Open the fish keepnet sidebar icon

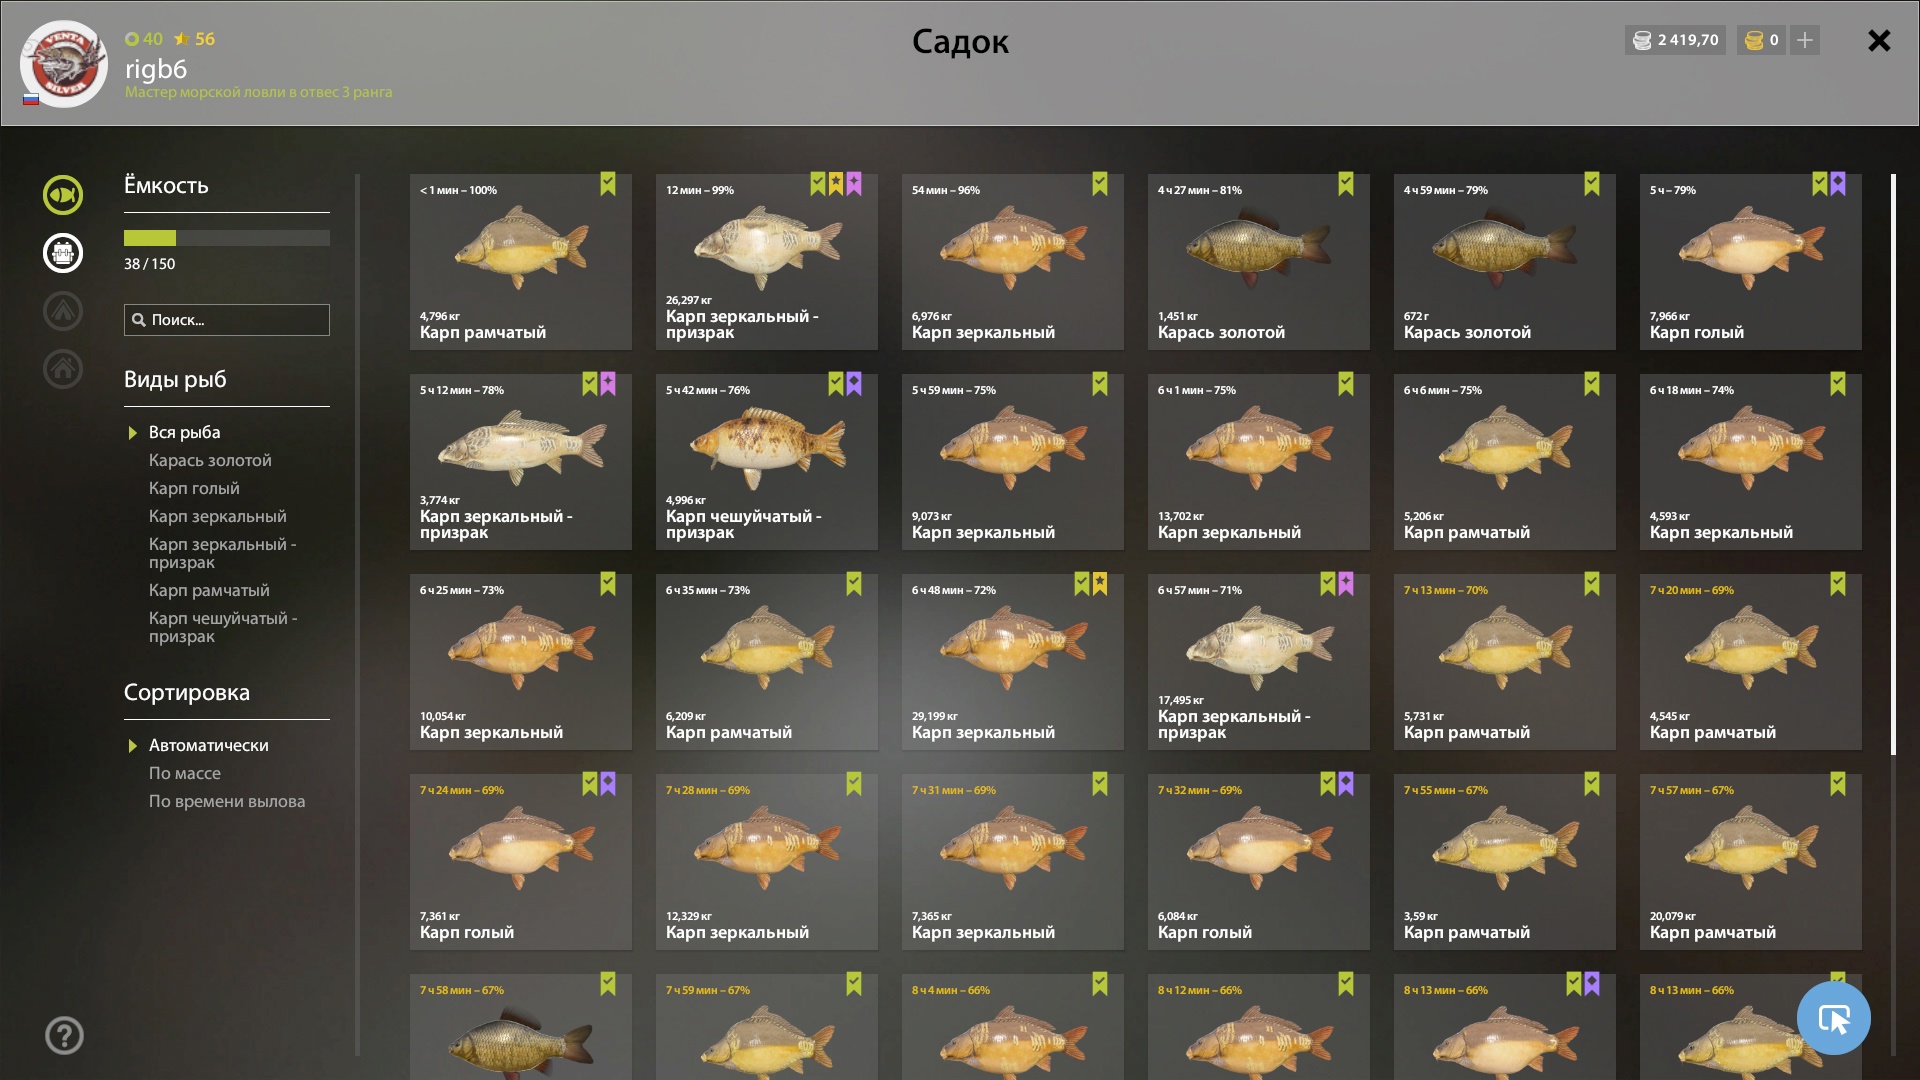click(x=62, y=195)
